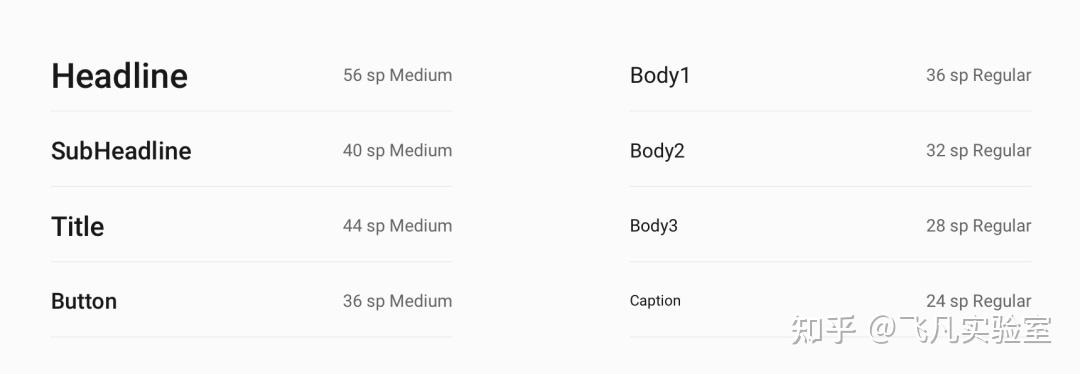The height and width of the screenshot is (374, 1080).
Task: Click the Headline text sample
Action: pyautogui.click(x=119, y=75)
